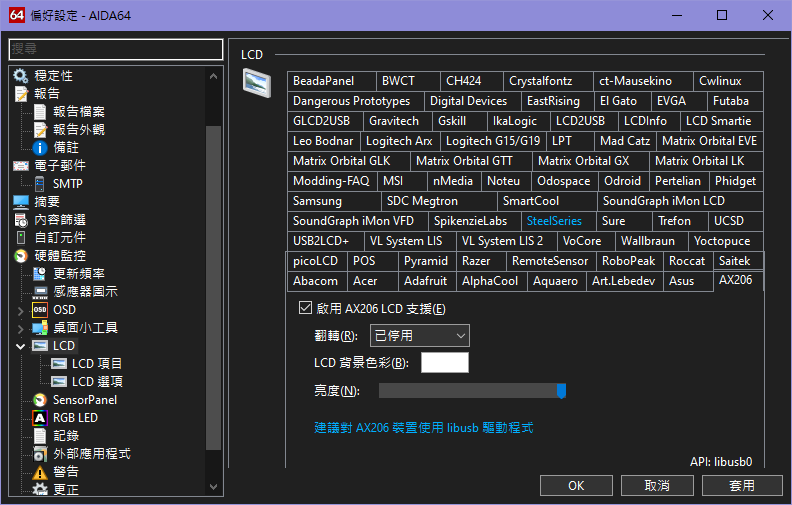This screenshot has width=792, height=505.
Task: Switch to the Phidget tab
Action: coord(736,181)
